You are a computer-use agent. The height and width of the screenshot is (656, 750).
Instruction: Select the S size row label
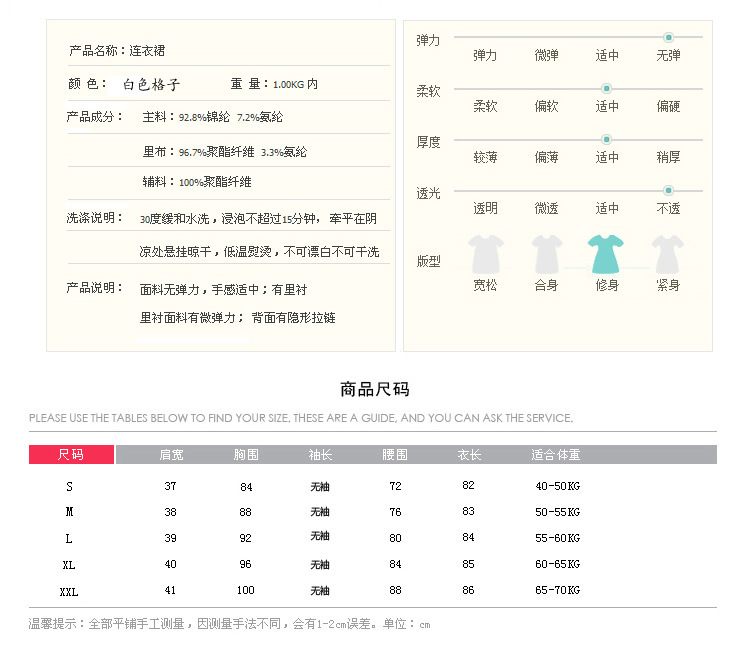pyautogui.click(x=69, y=487)
